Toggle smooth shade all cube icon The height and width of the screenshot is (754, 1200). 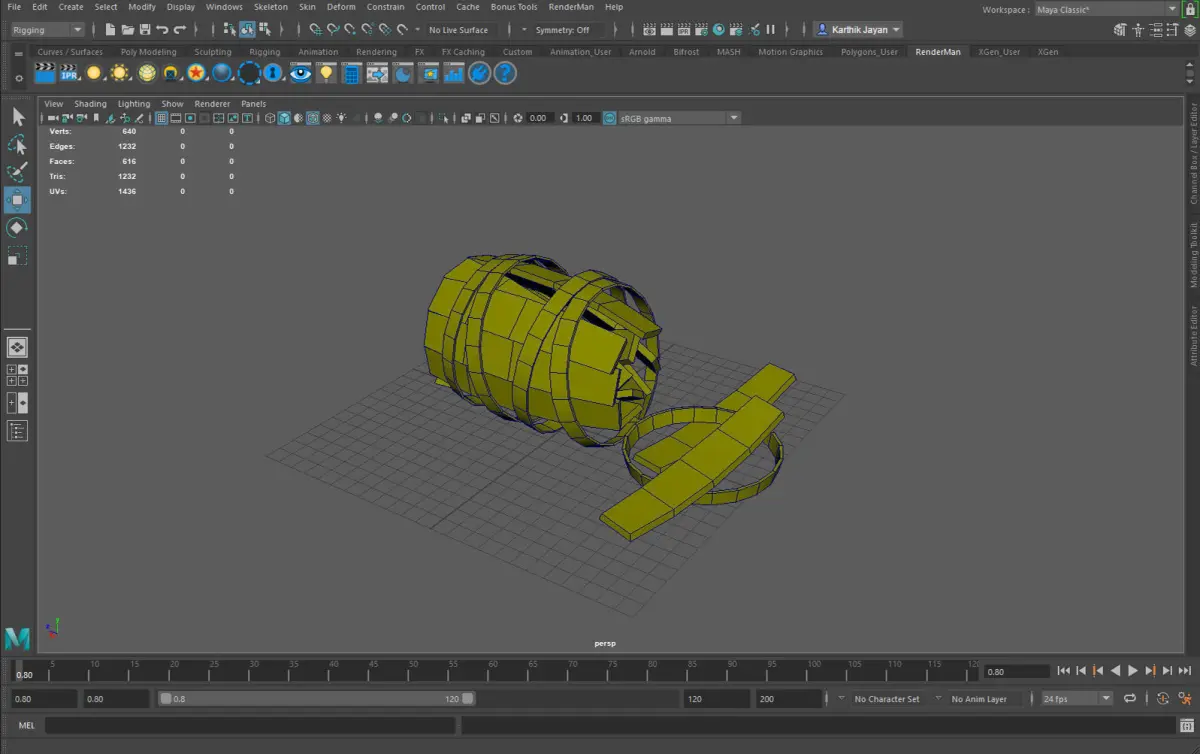coord(284,118)
